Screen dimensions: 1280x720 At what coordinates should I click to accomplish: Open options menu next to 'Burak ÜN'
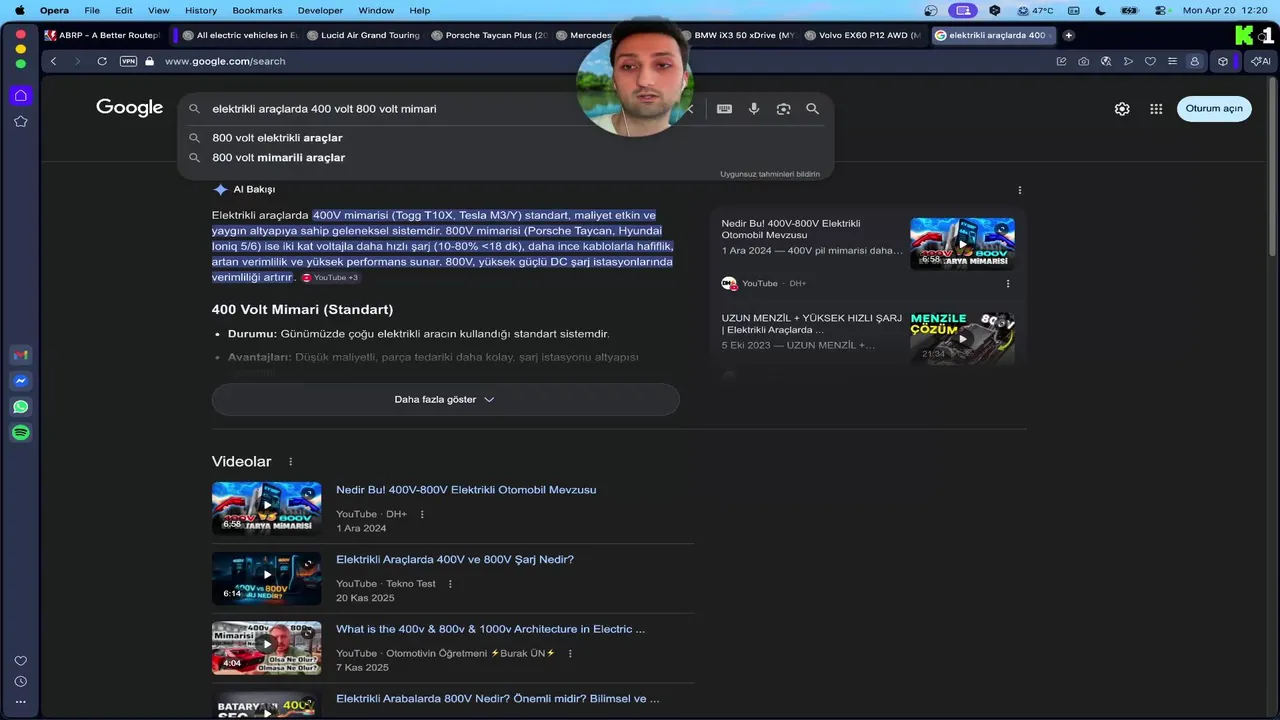(x=570, y=654)
